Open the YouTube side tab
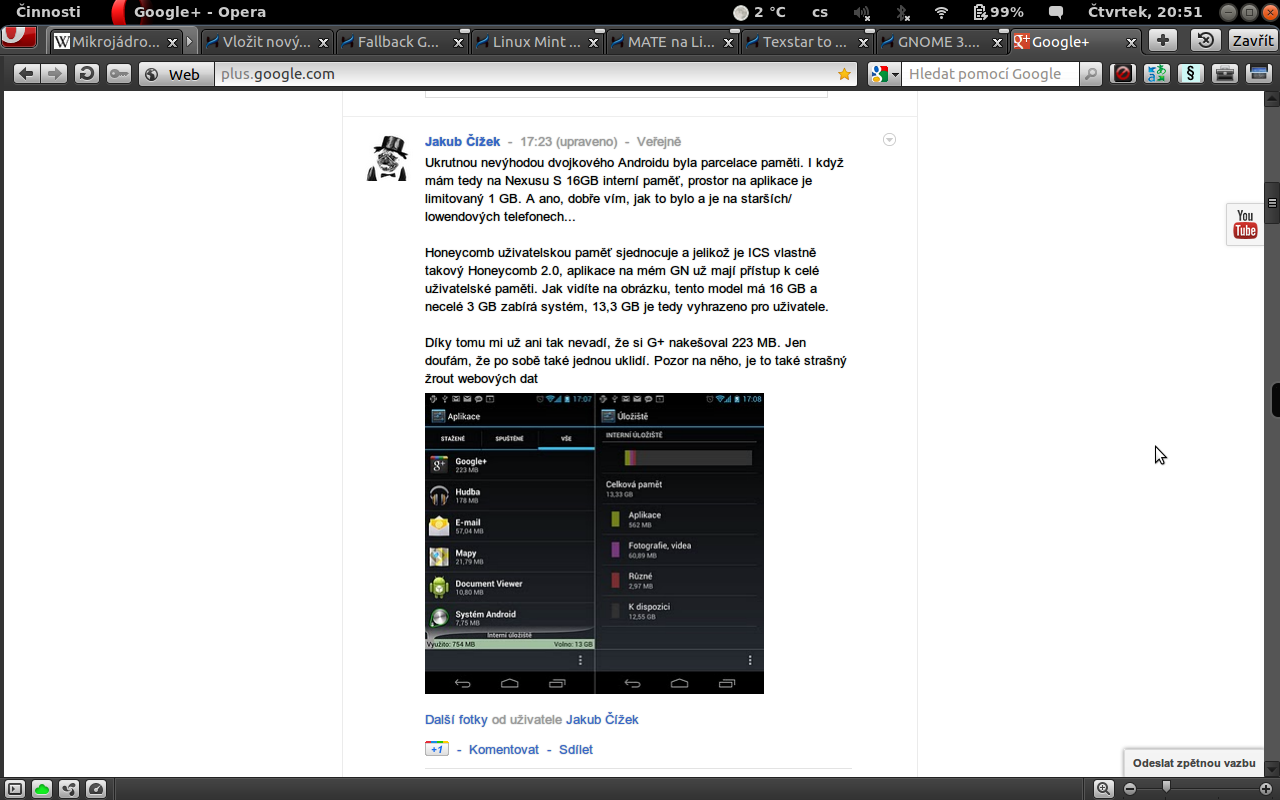Viewport: 1280px width, 800px height. click(1245, 224)
